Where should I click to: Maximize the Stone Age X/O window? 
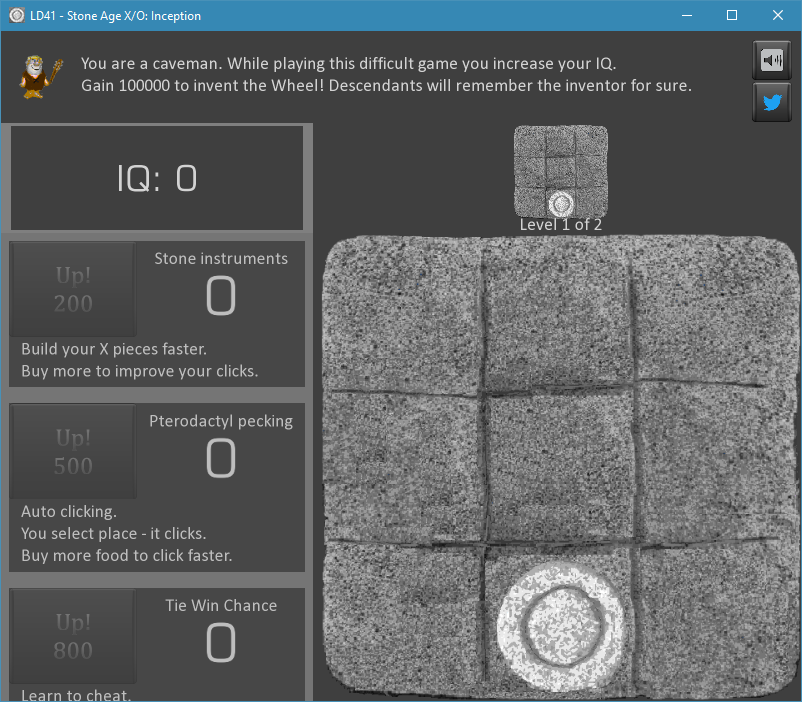pyautogui.click(x=732, y=15)
